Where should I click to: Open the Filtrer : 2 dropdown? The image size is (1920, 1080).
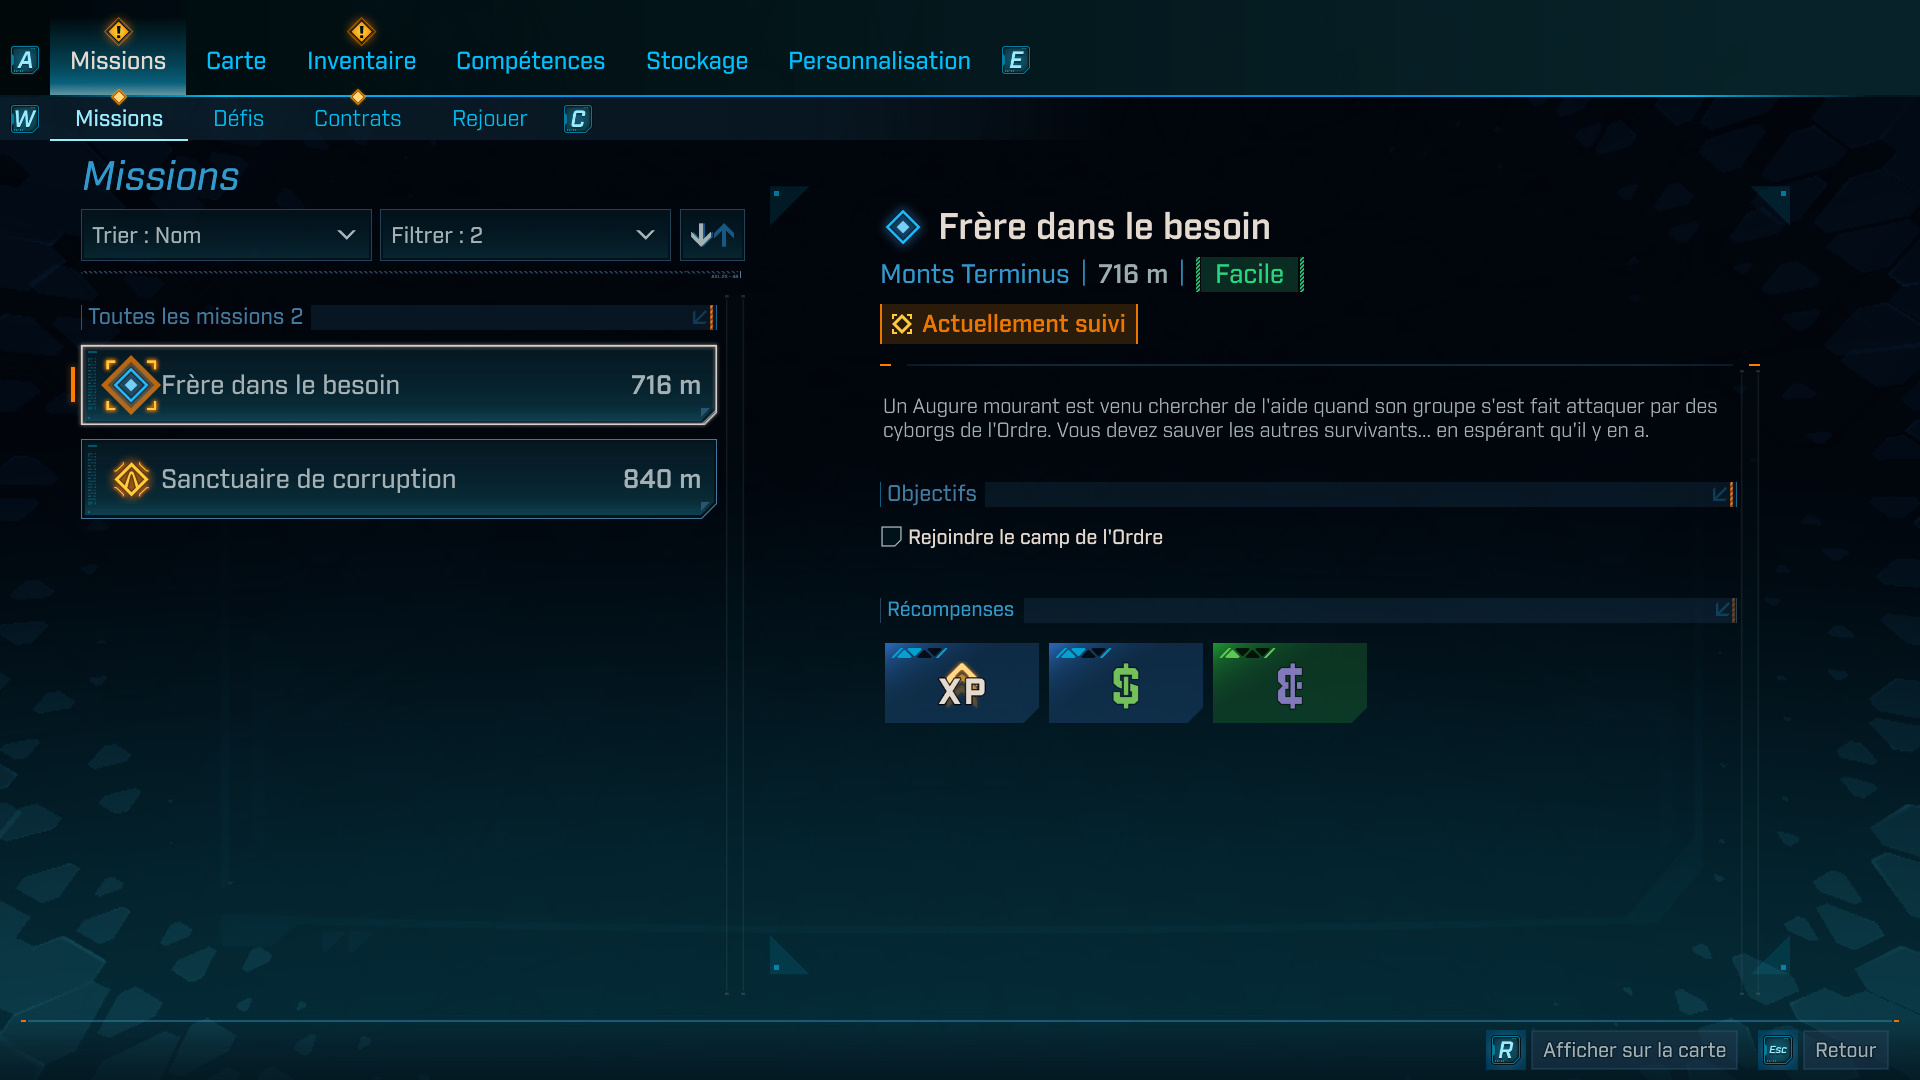tap(525, 235)
